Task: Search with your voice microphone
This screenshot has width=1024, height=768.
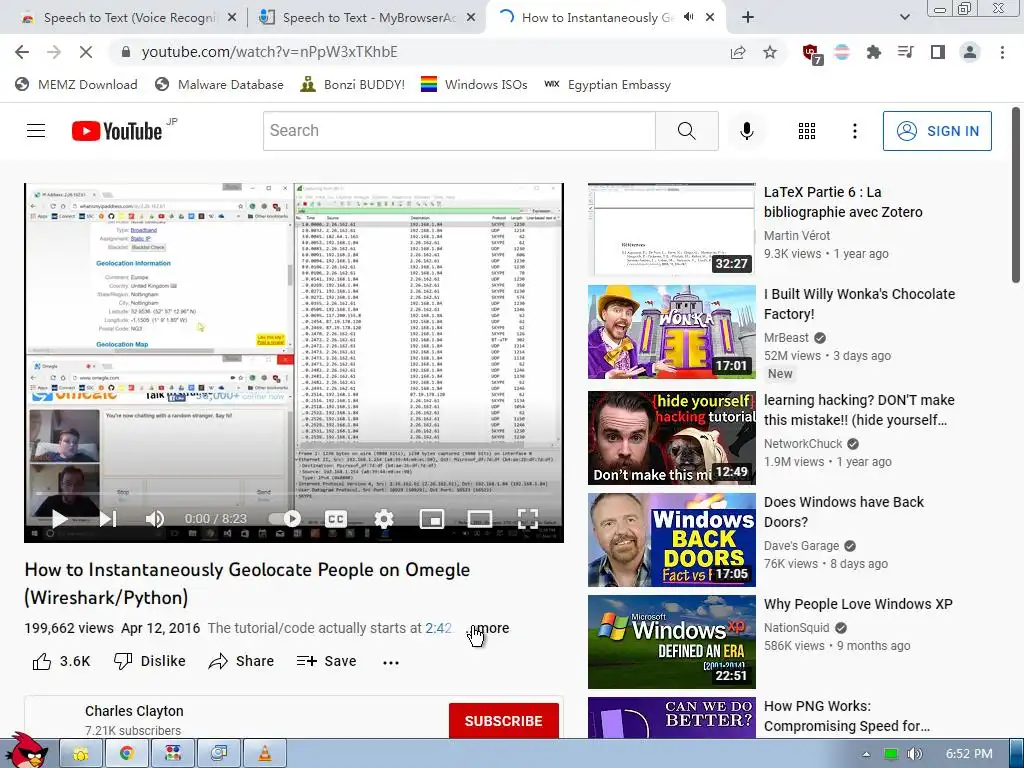Action: pos(746,131)
